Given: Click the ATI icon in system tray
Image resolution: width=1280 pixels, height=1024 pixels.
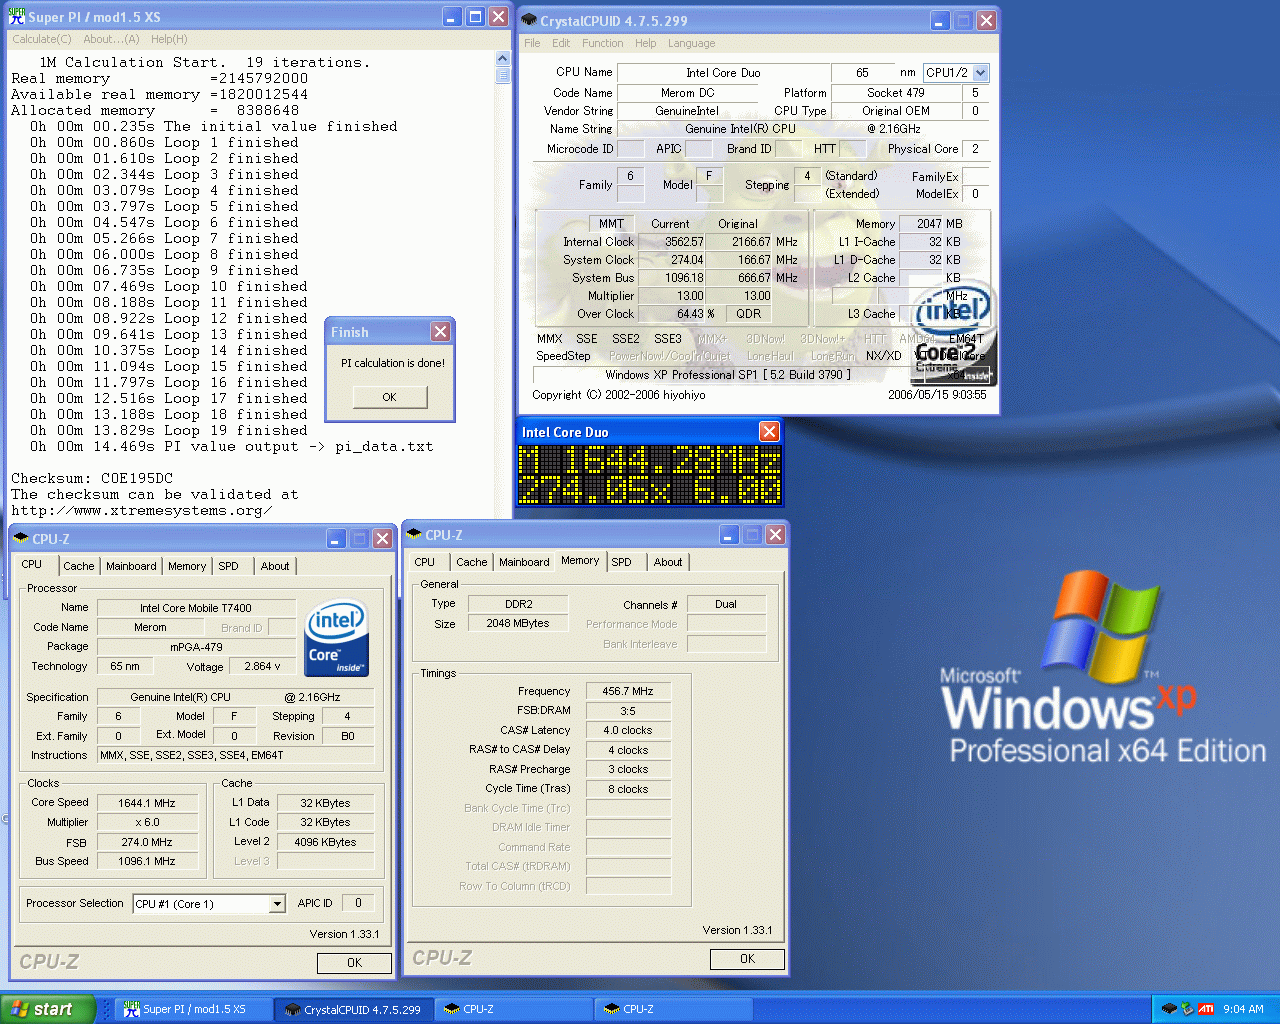Looking at the screenshot, I should point(1206,1009).
